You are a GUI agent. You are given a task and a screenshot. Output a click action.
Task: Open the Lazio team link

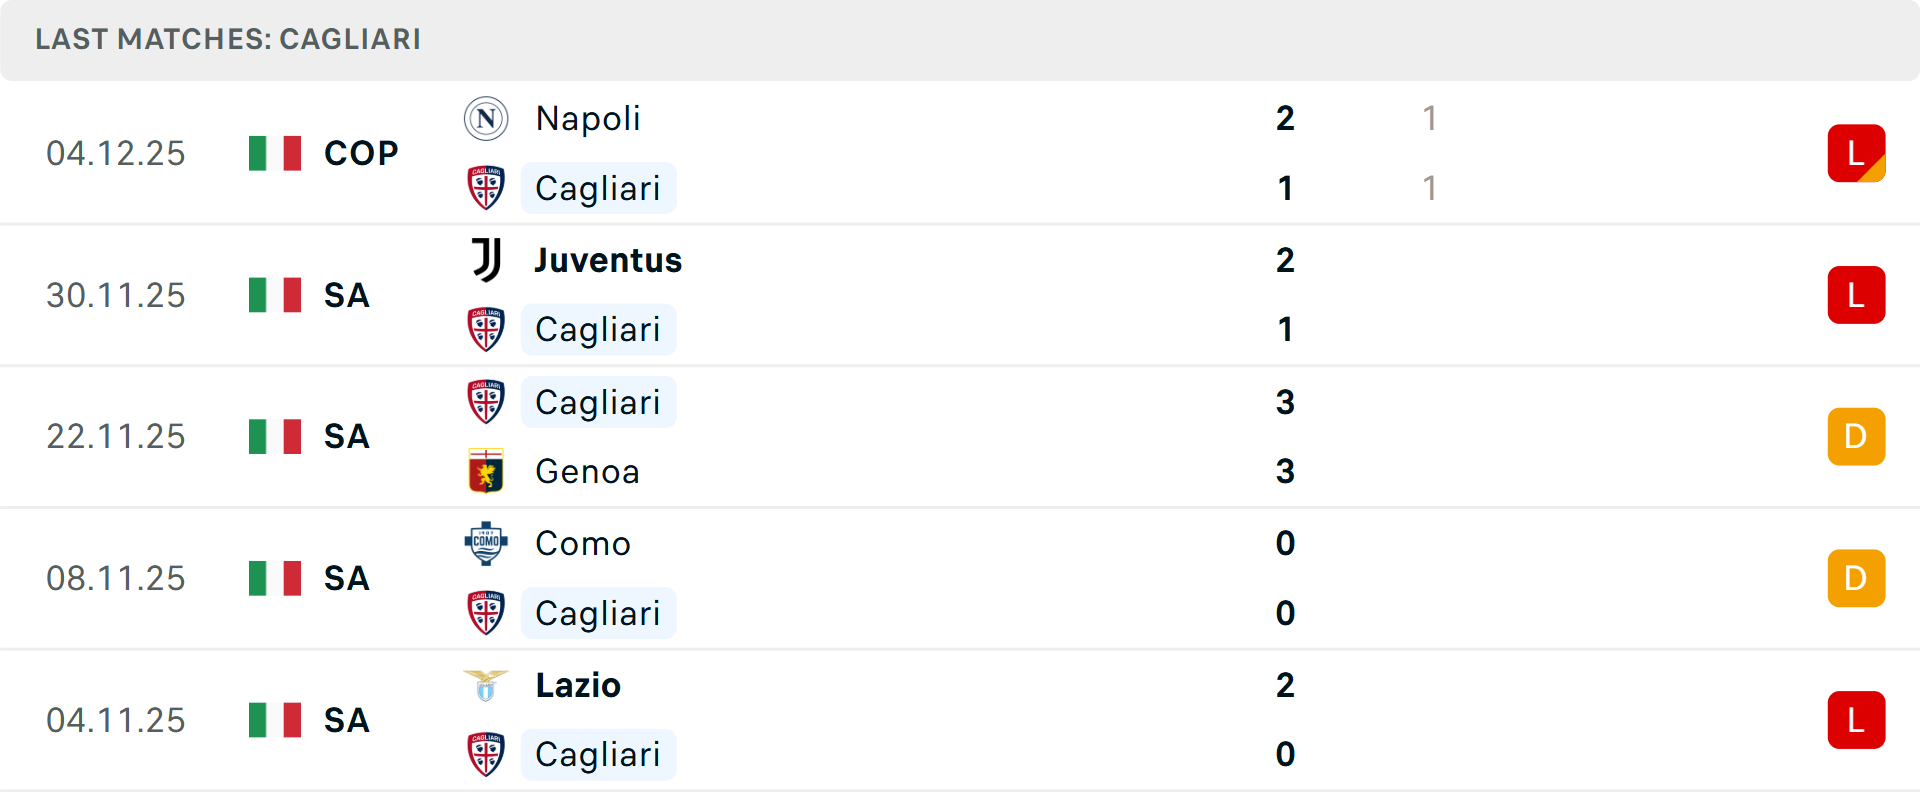coord(578,685)
